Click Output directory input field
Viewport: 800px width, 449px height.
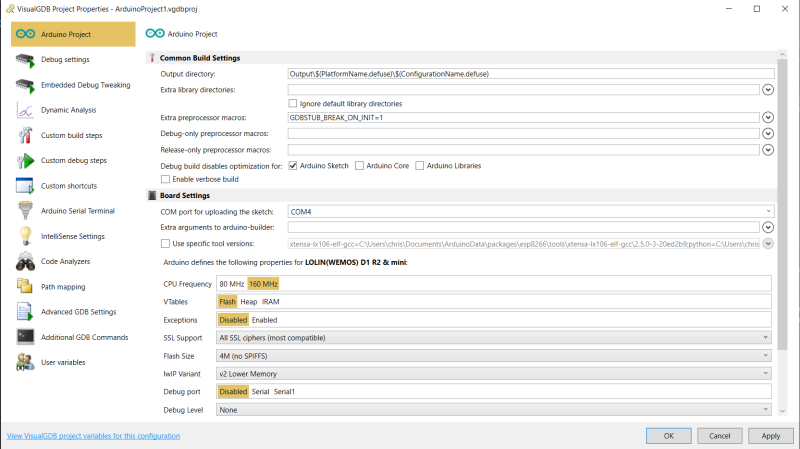tap(531, 74)
